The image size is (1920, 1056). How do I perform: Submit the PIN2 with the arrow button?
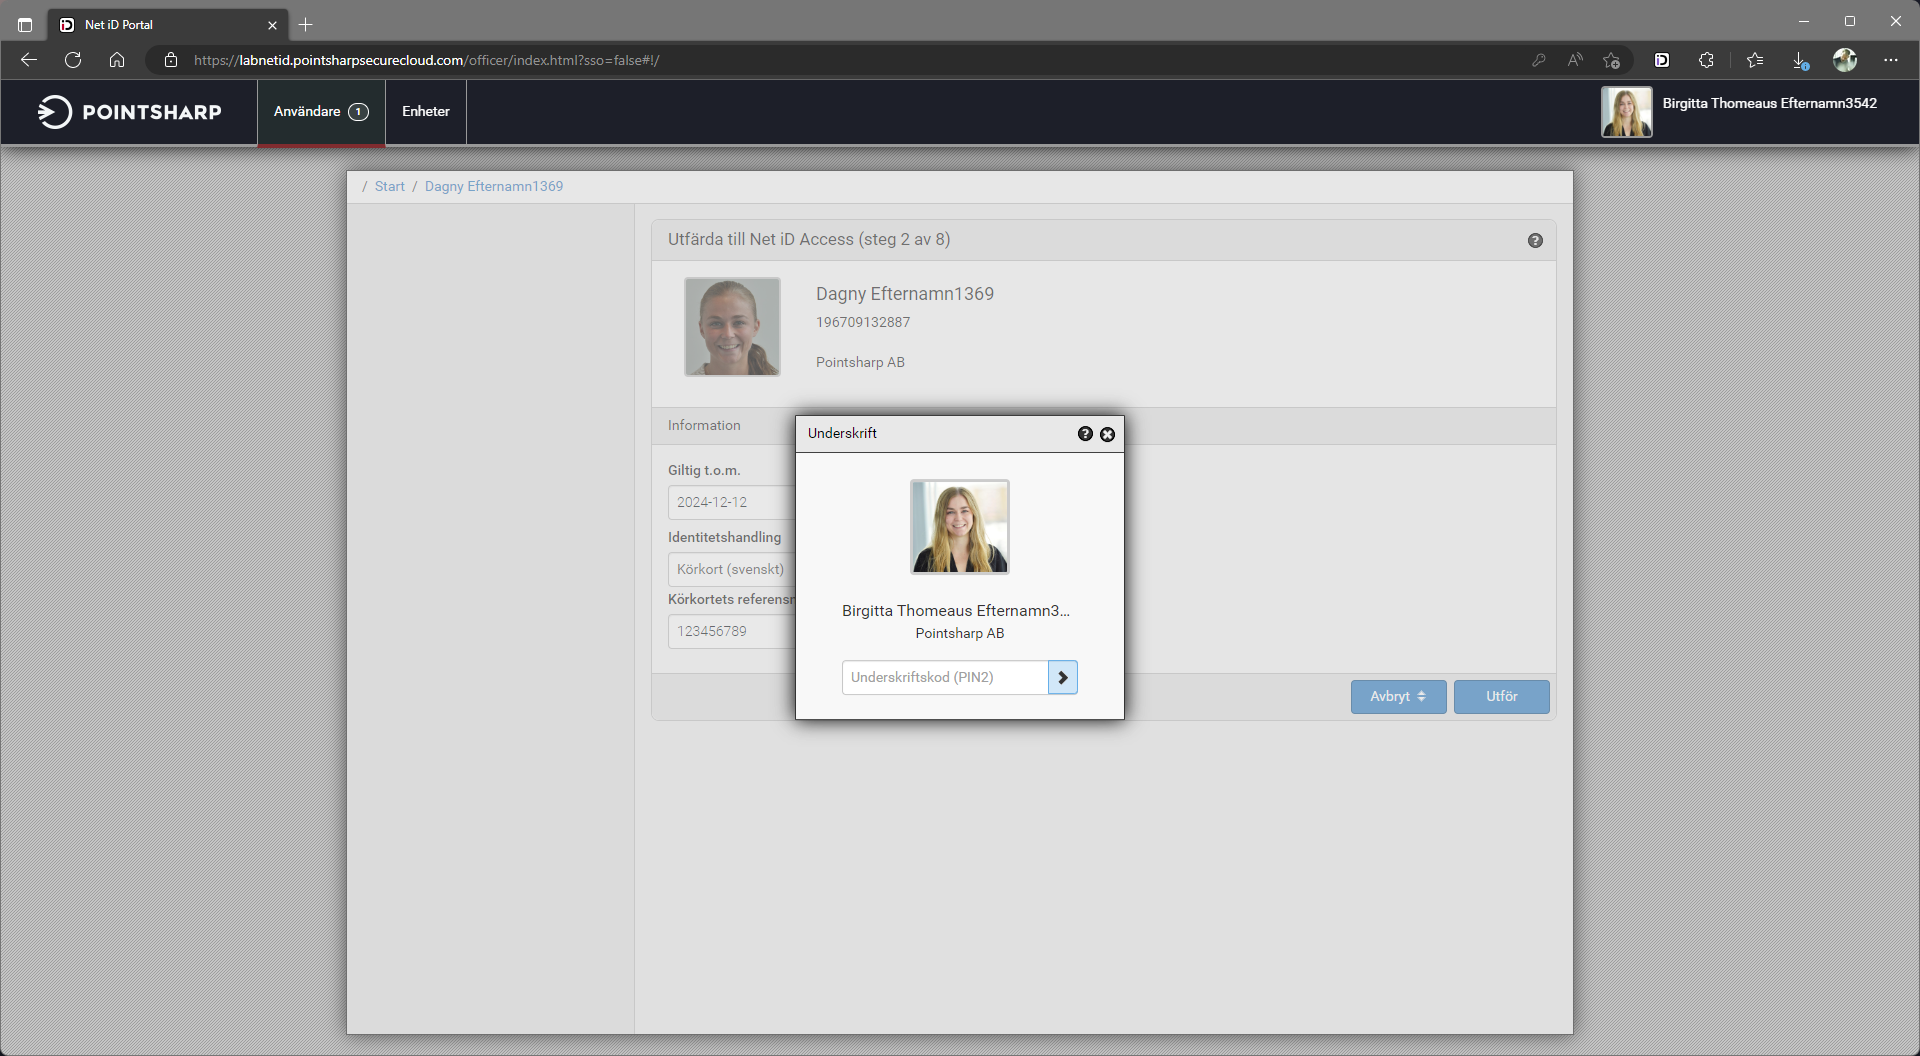pyautogui.click(x=1063, y=677)
